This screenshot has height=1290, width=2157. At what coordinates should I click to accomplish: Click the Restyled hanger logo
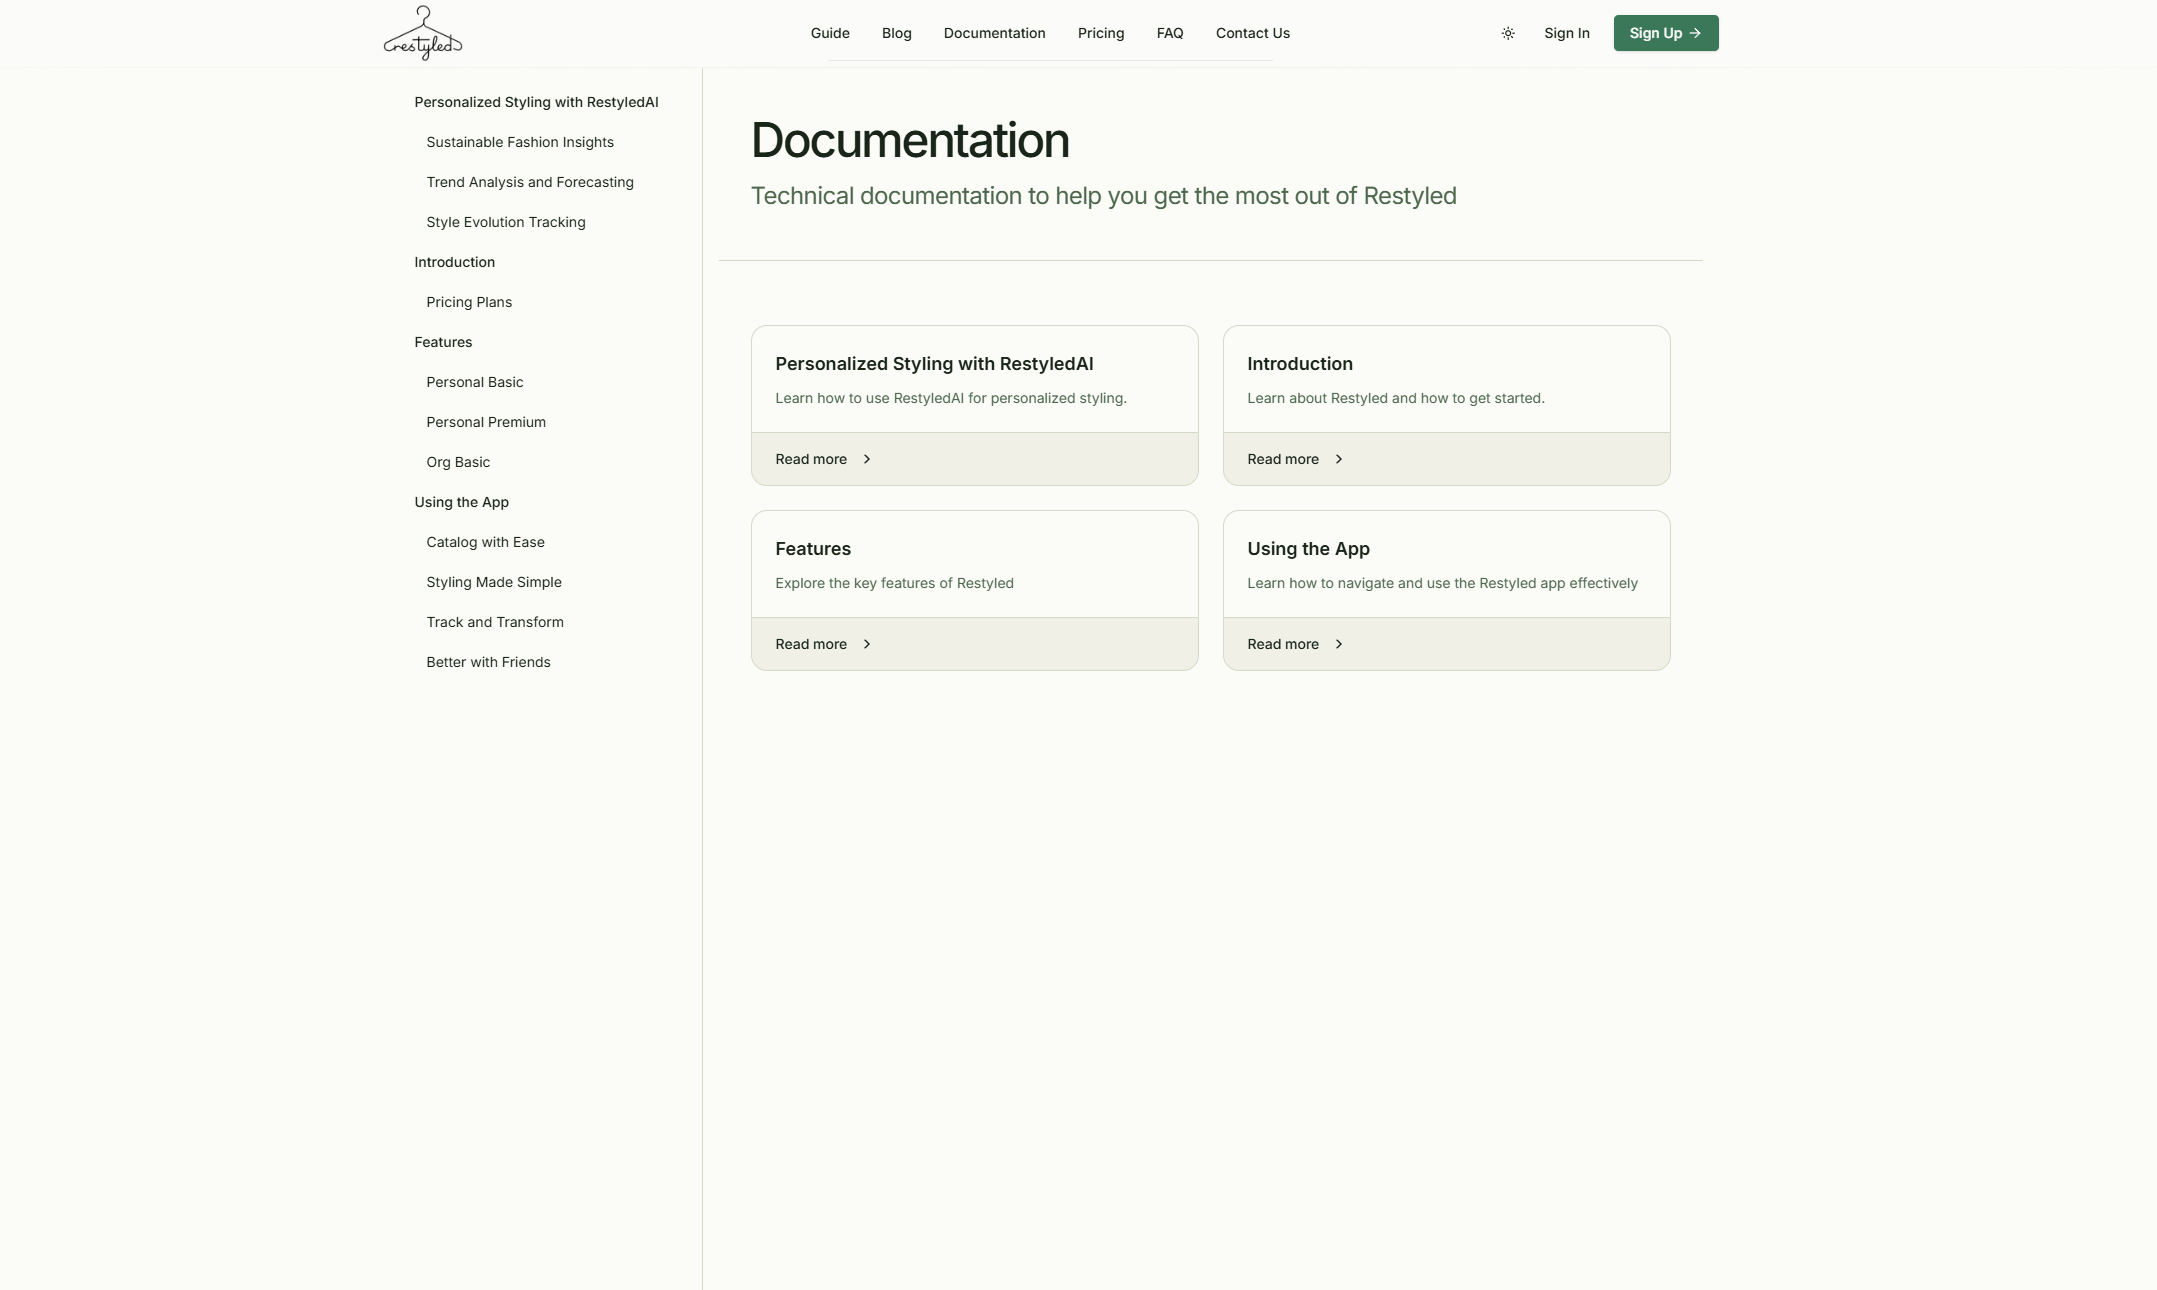click(422, 33)
